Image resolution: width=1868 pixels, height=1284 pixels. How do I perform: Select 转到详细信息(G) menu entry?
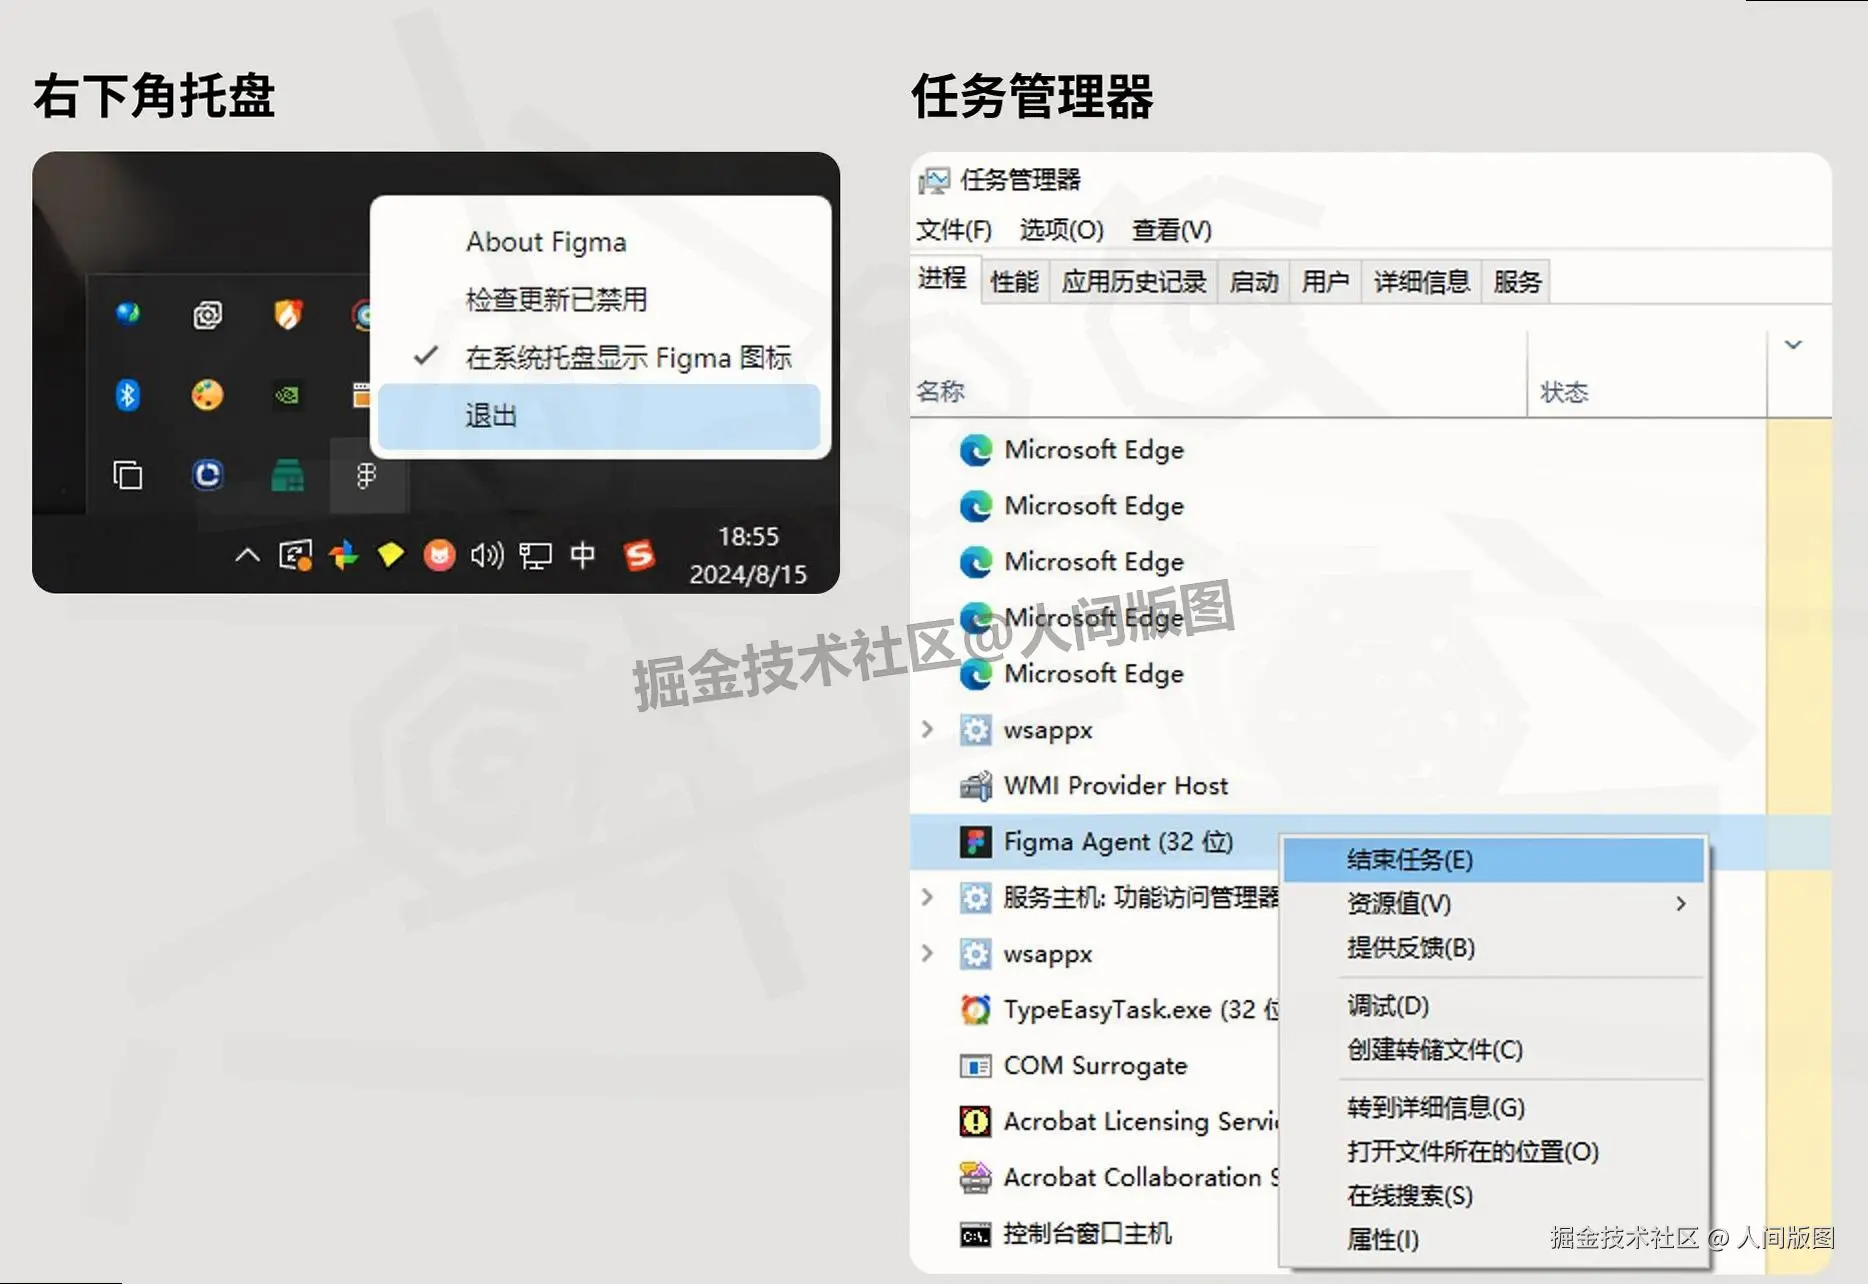pos(1494,1108)
